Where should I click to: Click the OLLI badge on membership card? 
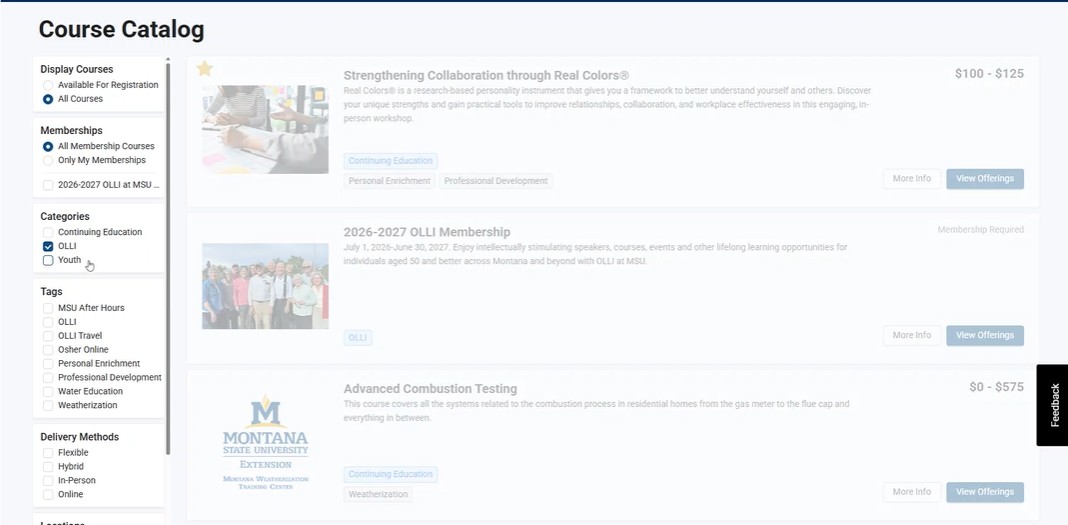(358, 338)
